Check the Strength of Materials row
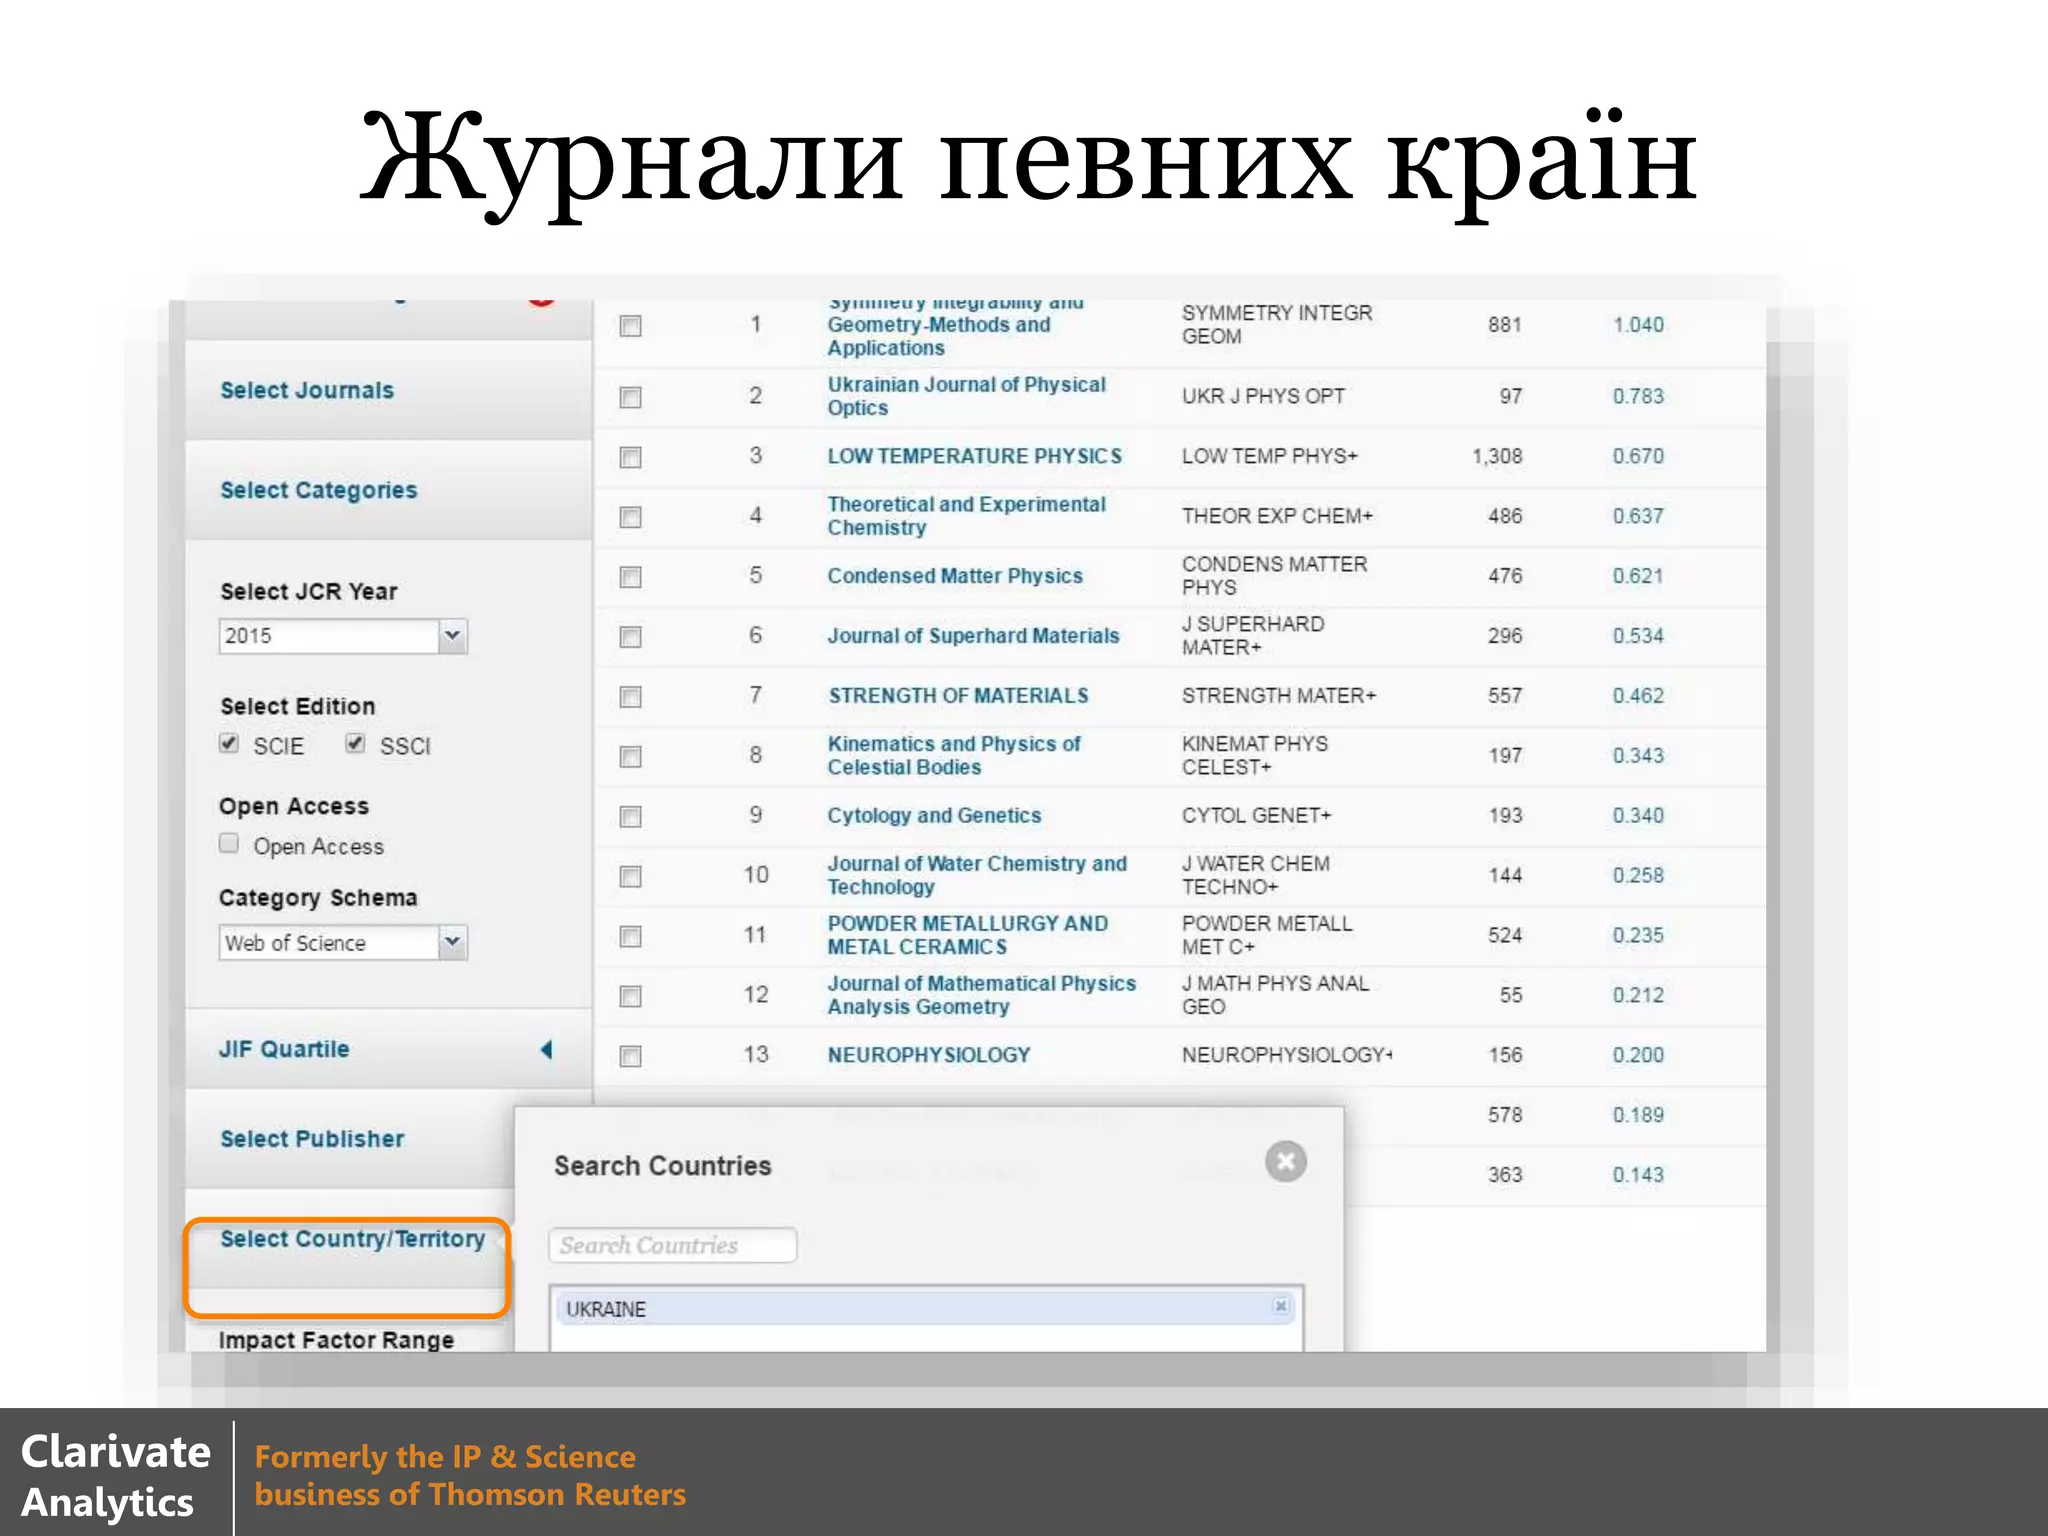Image resolution: width=2048 pixels, height=1536 pixels. [630, 697]
